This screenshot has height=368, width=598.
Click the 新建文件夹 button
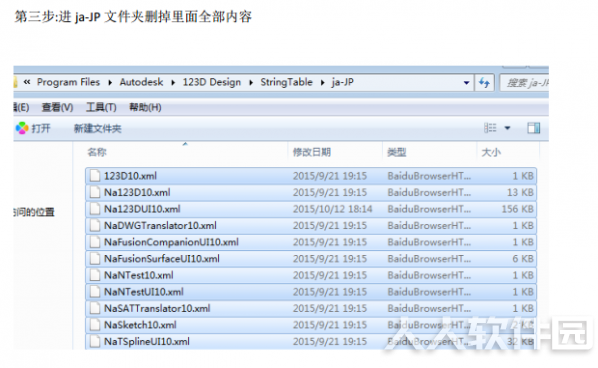point(97,129)
